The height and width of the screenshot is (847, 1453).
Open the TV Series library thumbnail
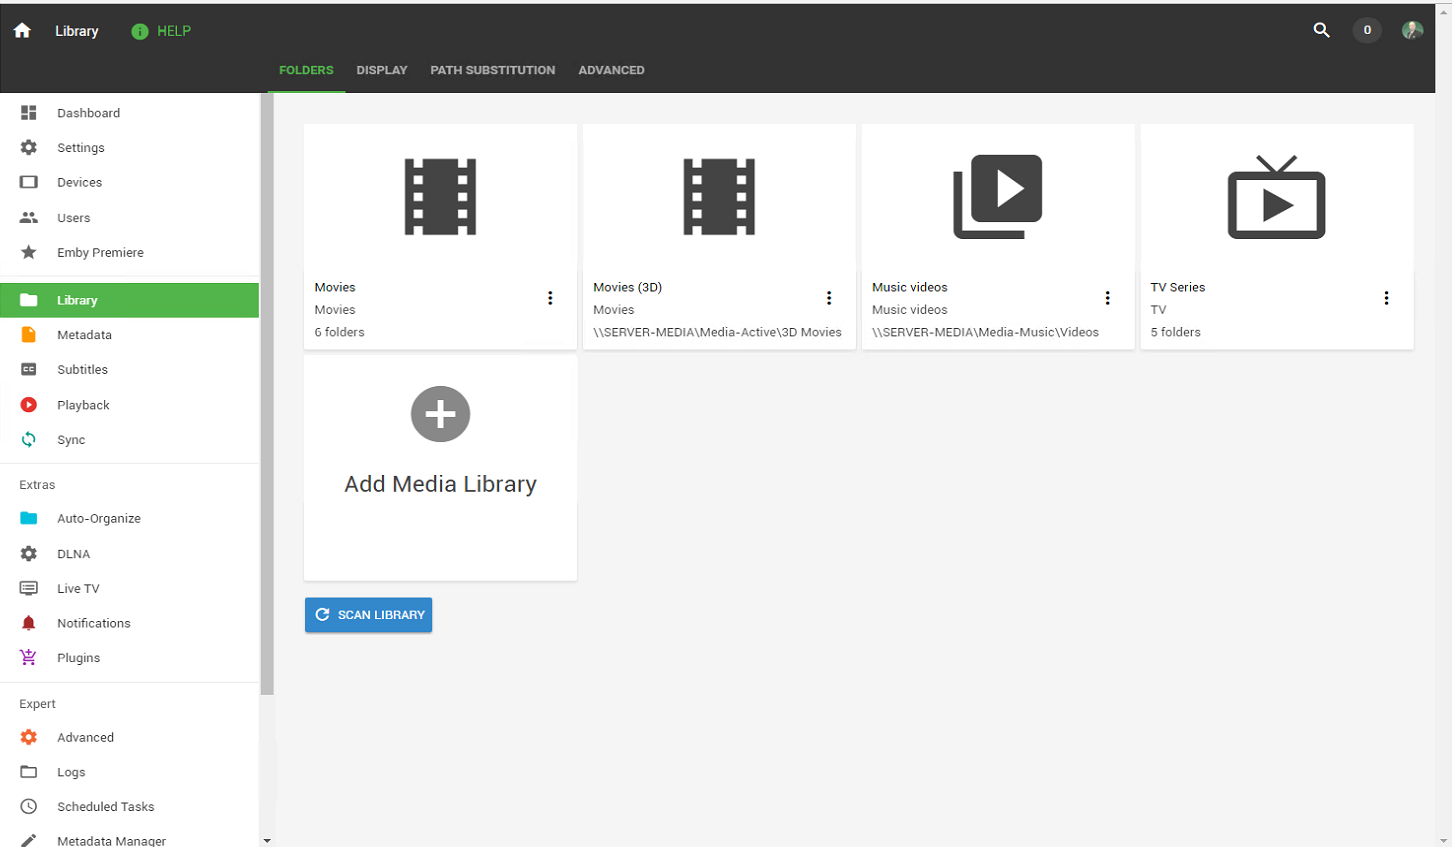[1277, 197]
